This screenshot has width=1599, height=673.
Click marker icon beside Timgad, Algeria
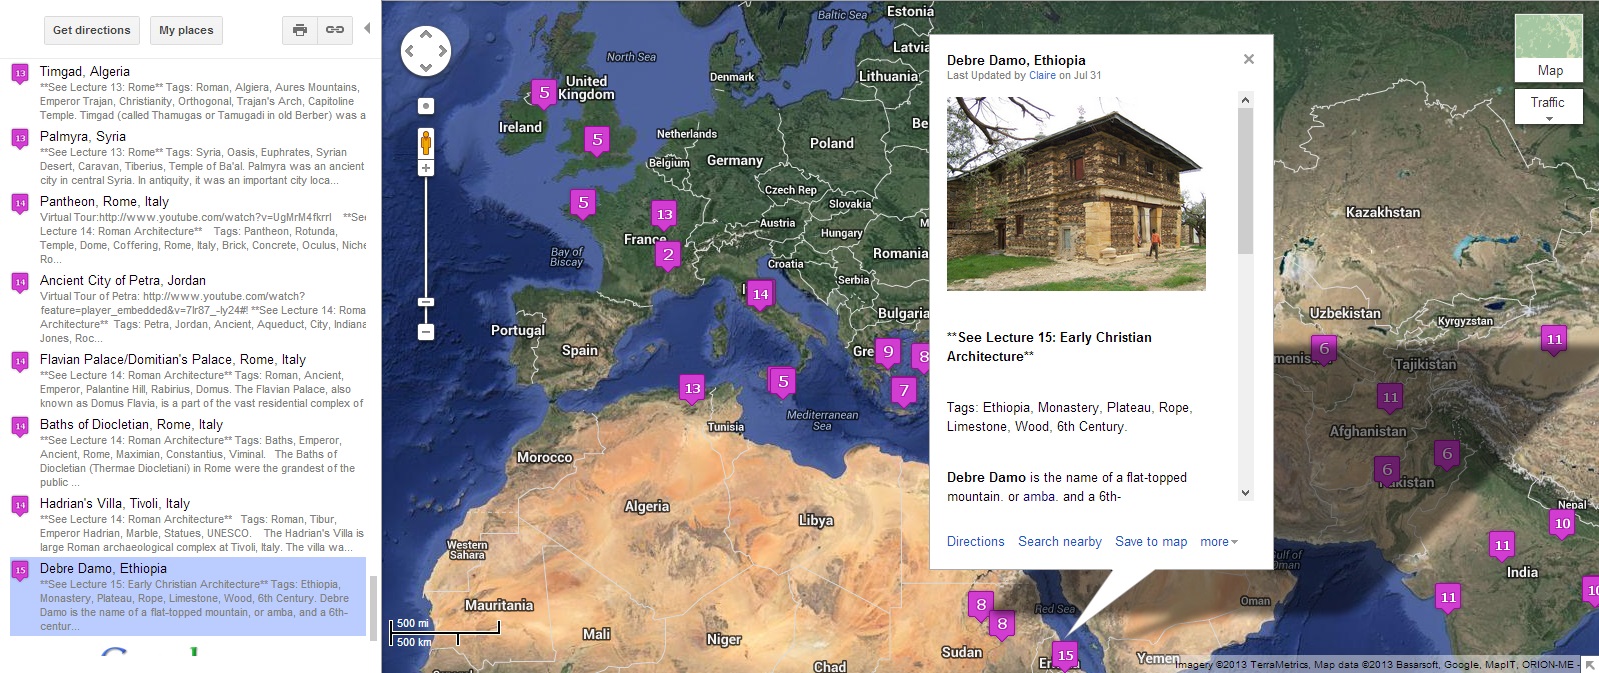[x=20, y=75]
